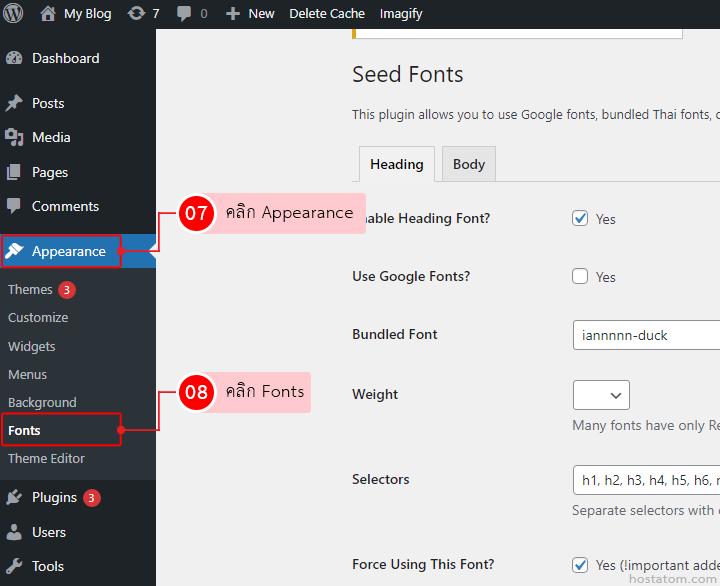Screen dimensions: 720x586
Task: Click the plus New content icon
Action: pyautogui.click(x=233, y=14)
